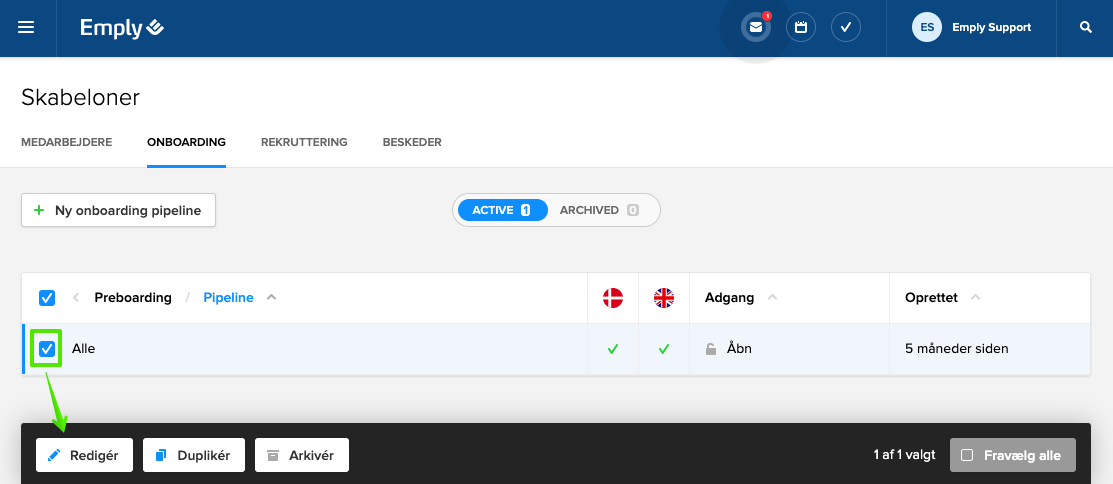The image size is (1113, 484).
Task: Click the Emply logo
Action: coord(122,28)
